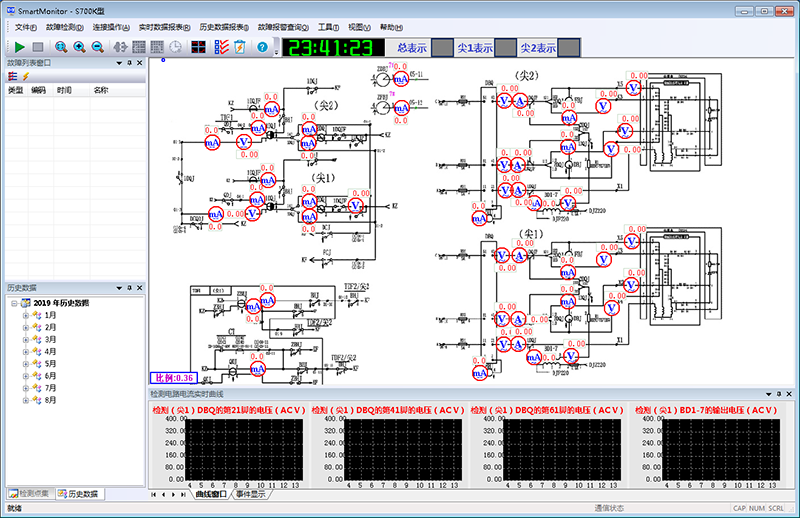Start monitoring with the green play icon
This screenshot has width=800, height=518.
coord(19,47)
